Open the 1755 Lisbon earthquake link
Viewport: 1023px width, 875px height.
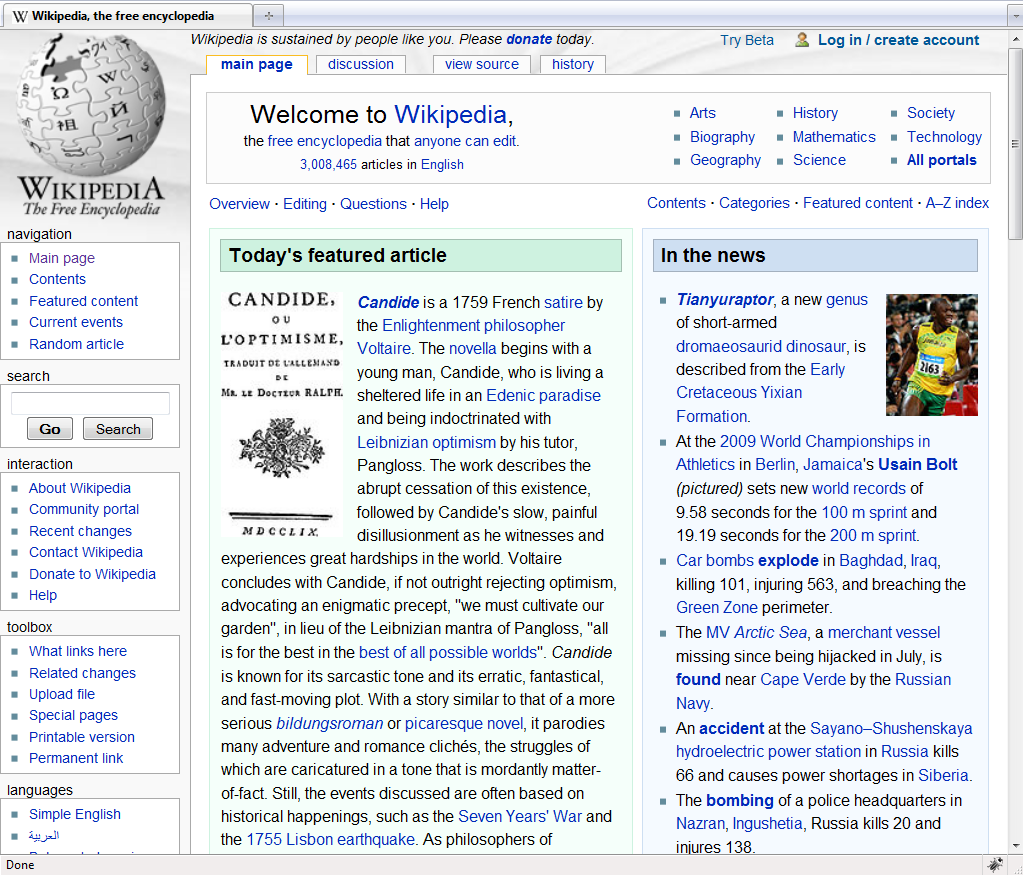pos(330,839)
